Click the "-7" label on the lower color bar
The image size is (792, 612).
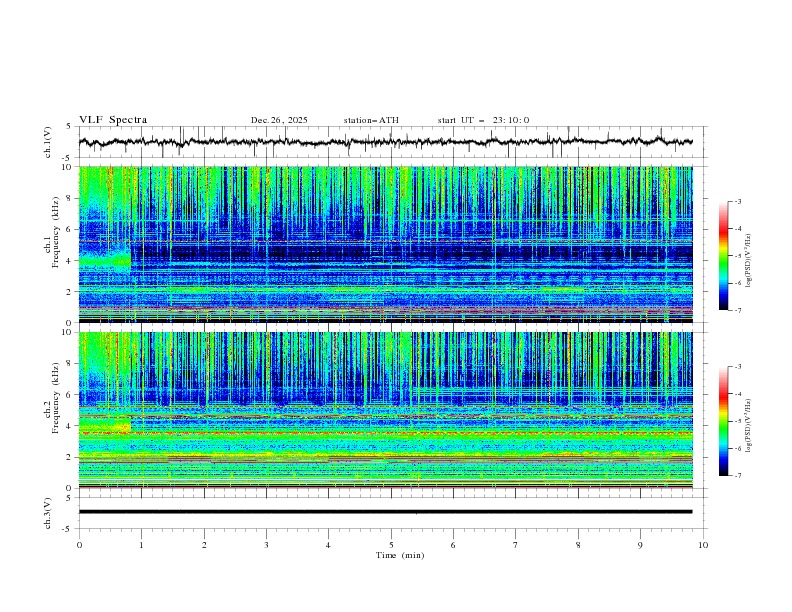click(x=737, y=476)
